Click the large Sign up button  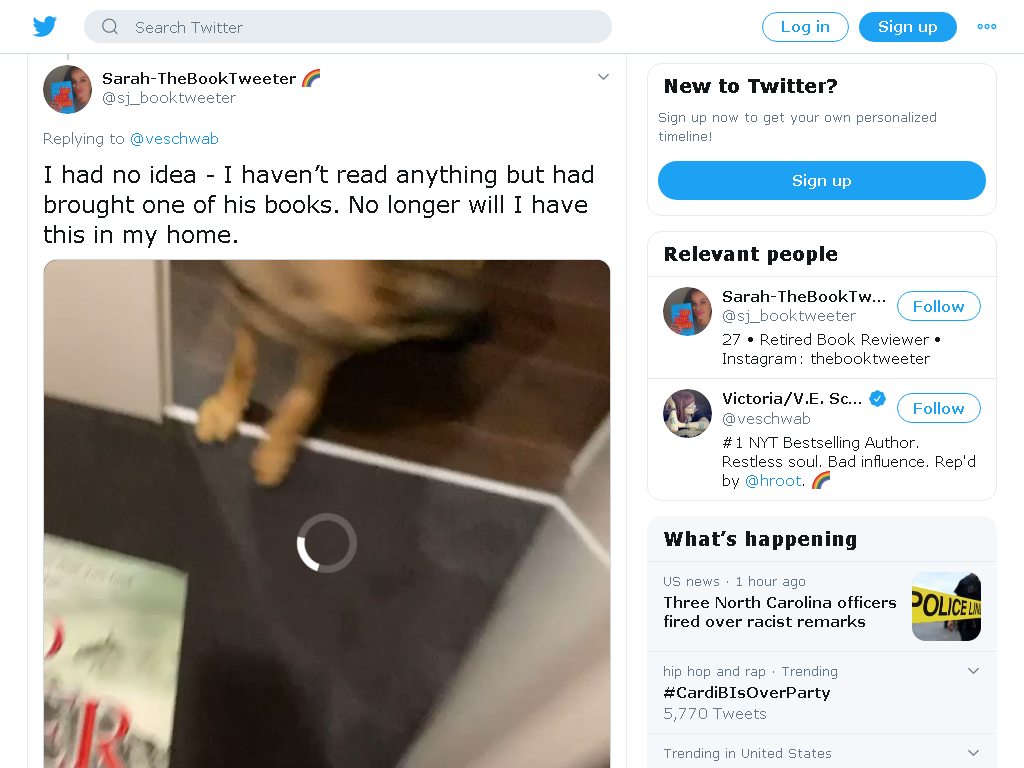tap(822, 180)
